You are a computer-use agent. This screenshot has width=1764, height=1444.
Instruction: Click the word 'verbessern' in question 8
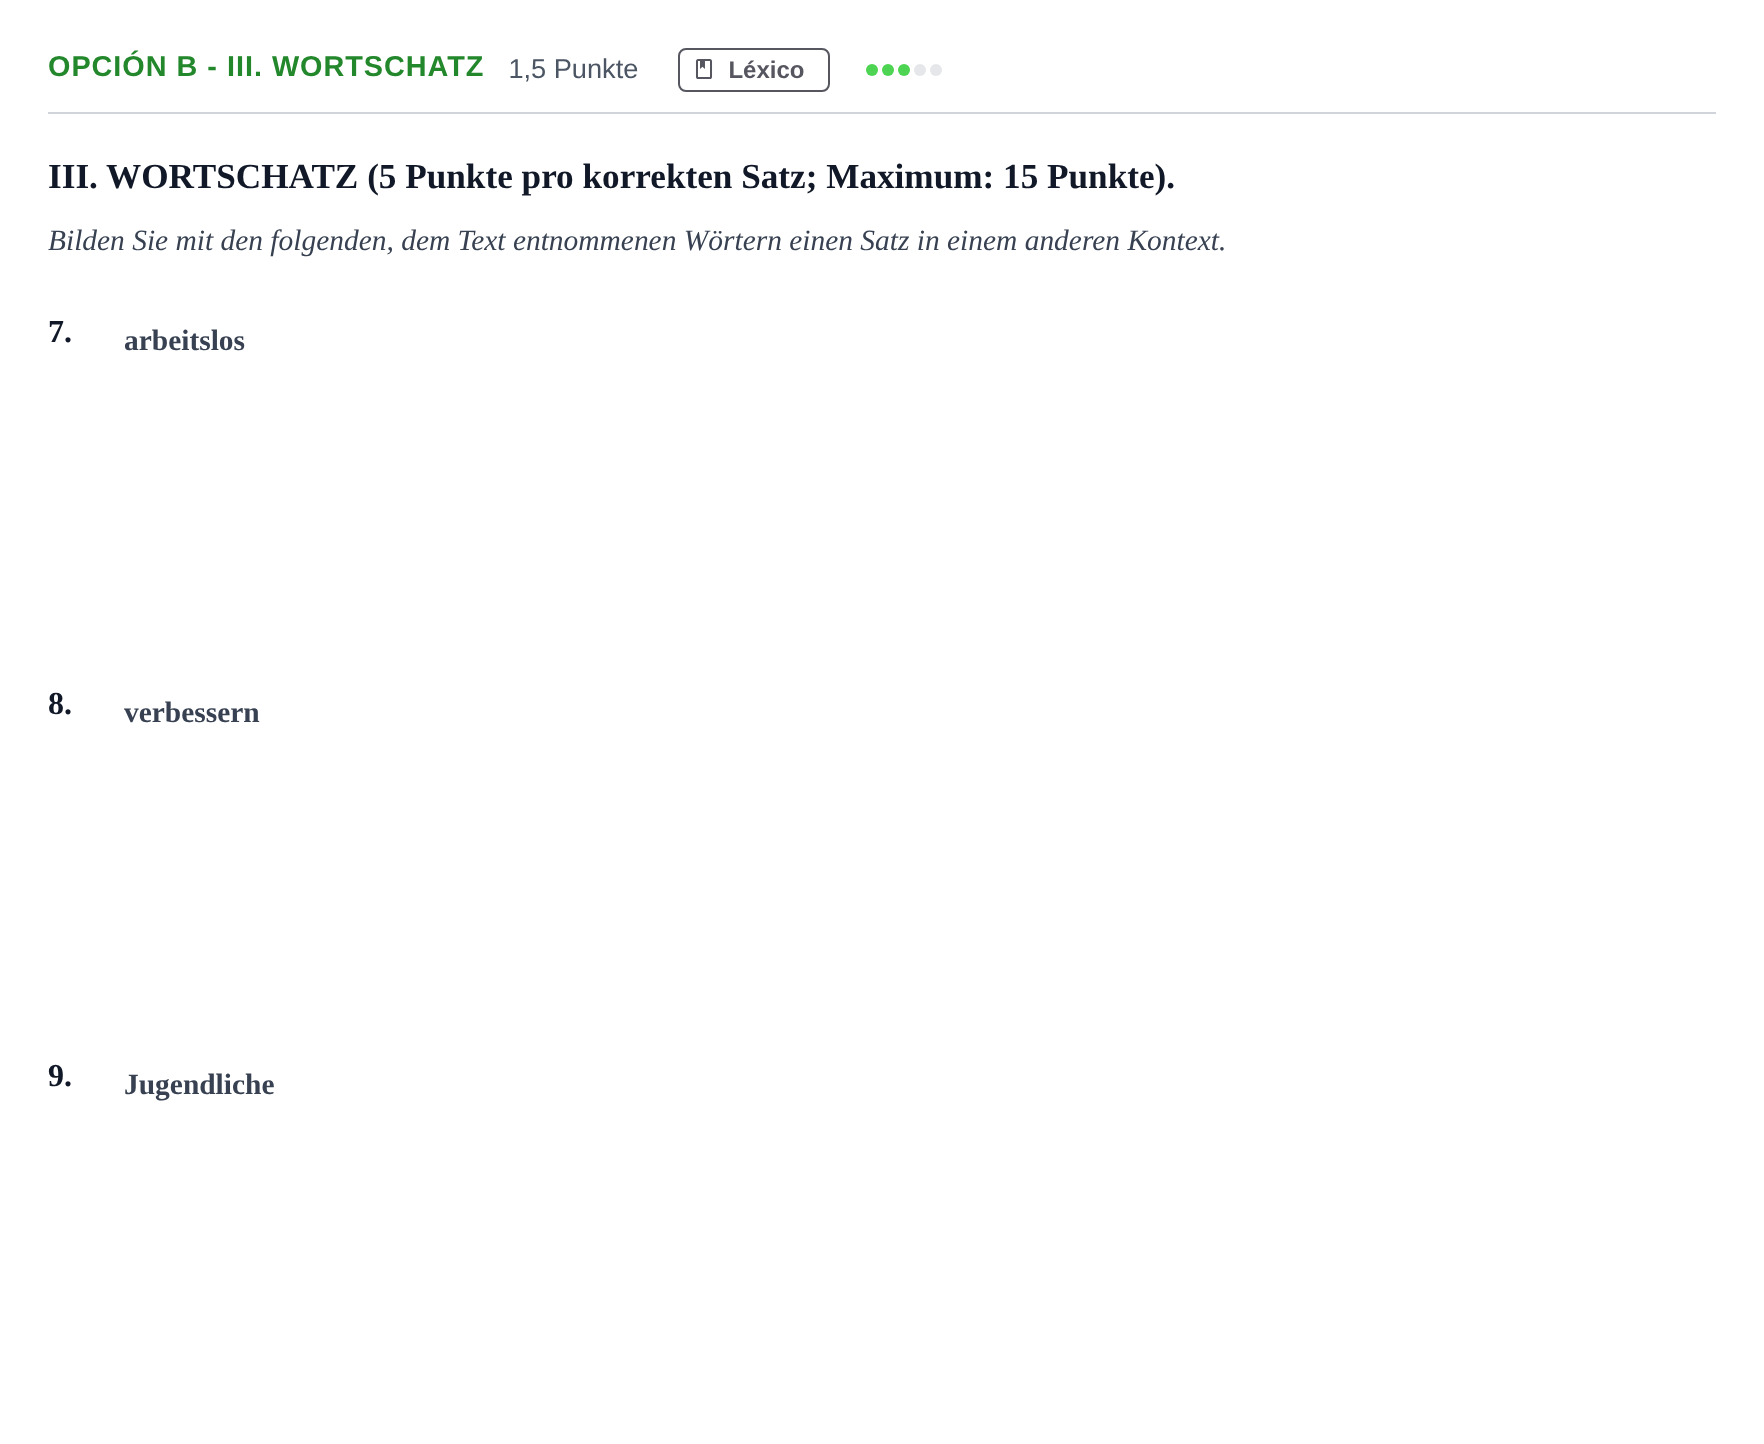pyautogui.click(x=192, y=713)
